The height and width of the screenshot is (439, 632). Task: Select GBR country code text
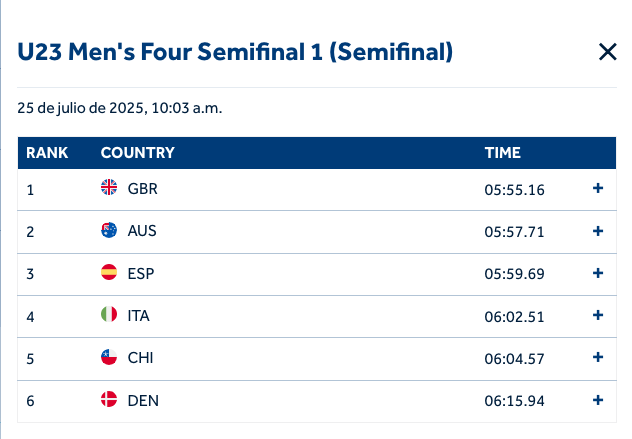143,189
